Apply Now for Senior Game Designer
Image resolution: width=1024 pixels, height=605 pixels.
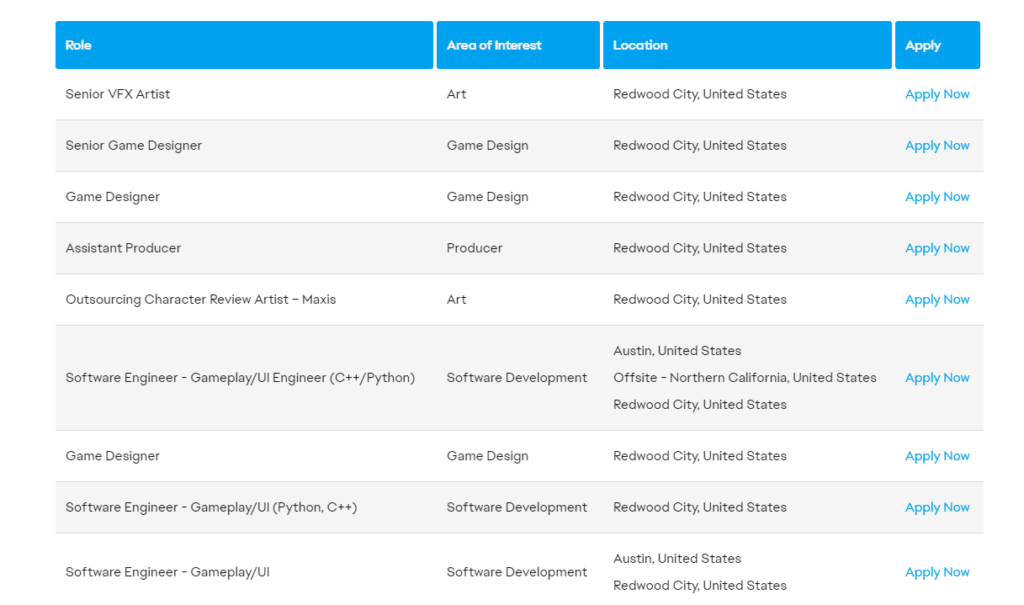[937, 146]
